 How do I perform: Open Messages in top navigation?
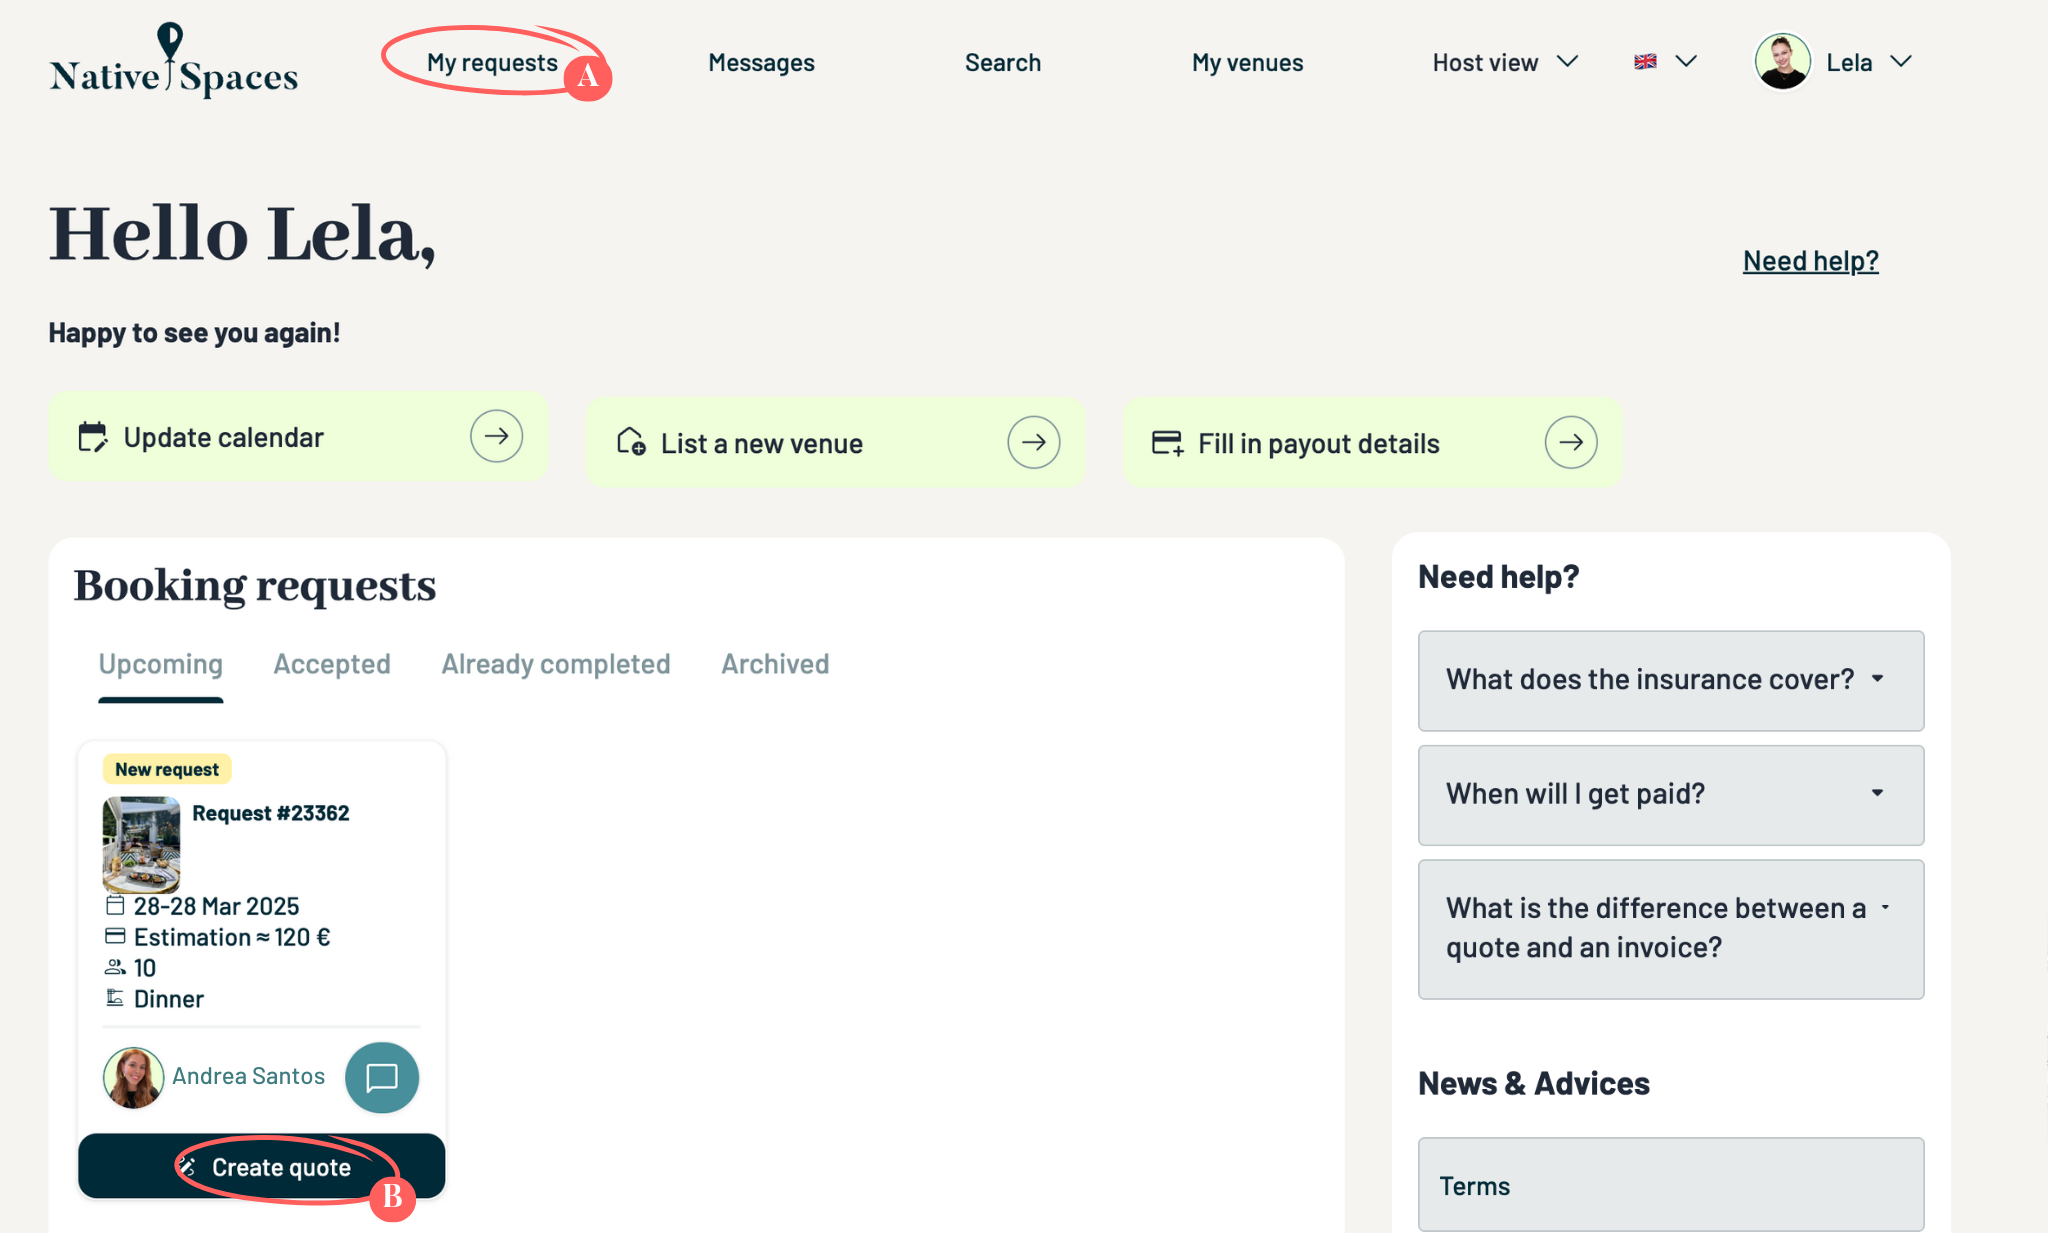(x=761, y=62)
